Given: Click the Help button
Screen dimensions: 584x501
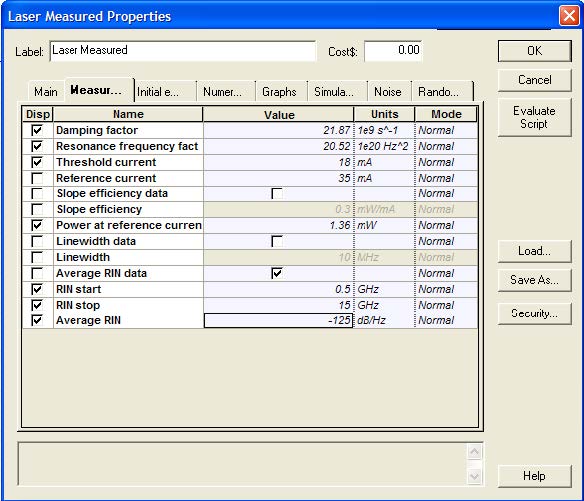Looking at the screenshot, I should [x=534, y=476].
